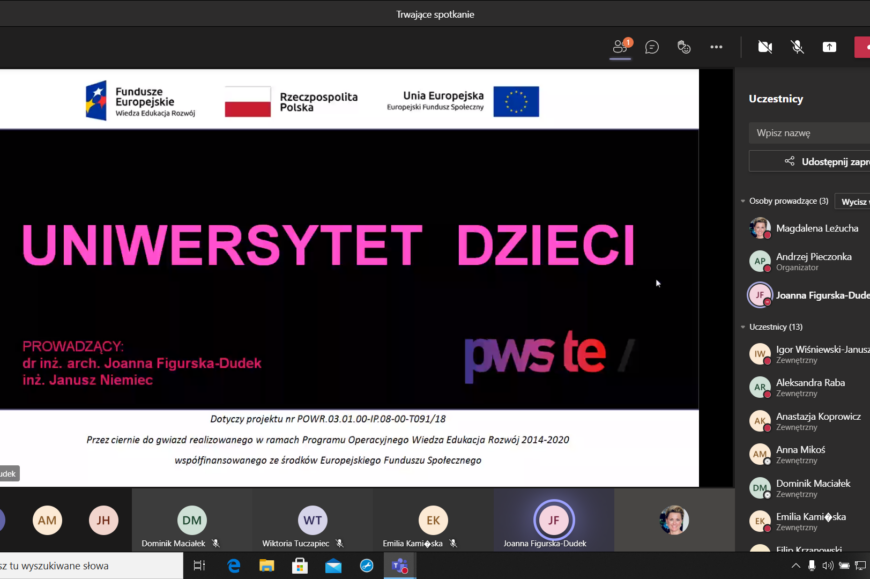The image size is (870, 579).
Task: Click the share content icon
Action: (829, 47)
